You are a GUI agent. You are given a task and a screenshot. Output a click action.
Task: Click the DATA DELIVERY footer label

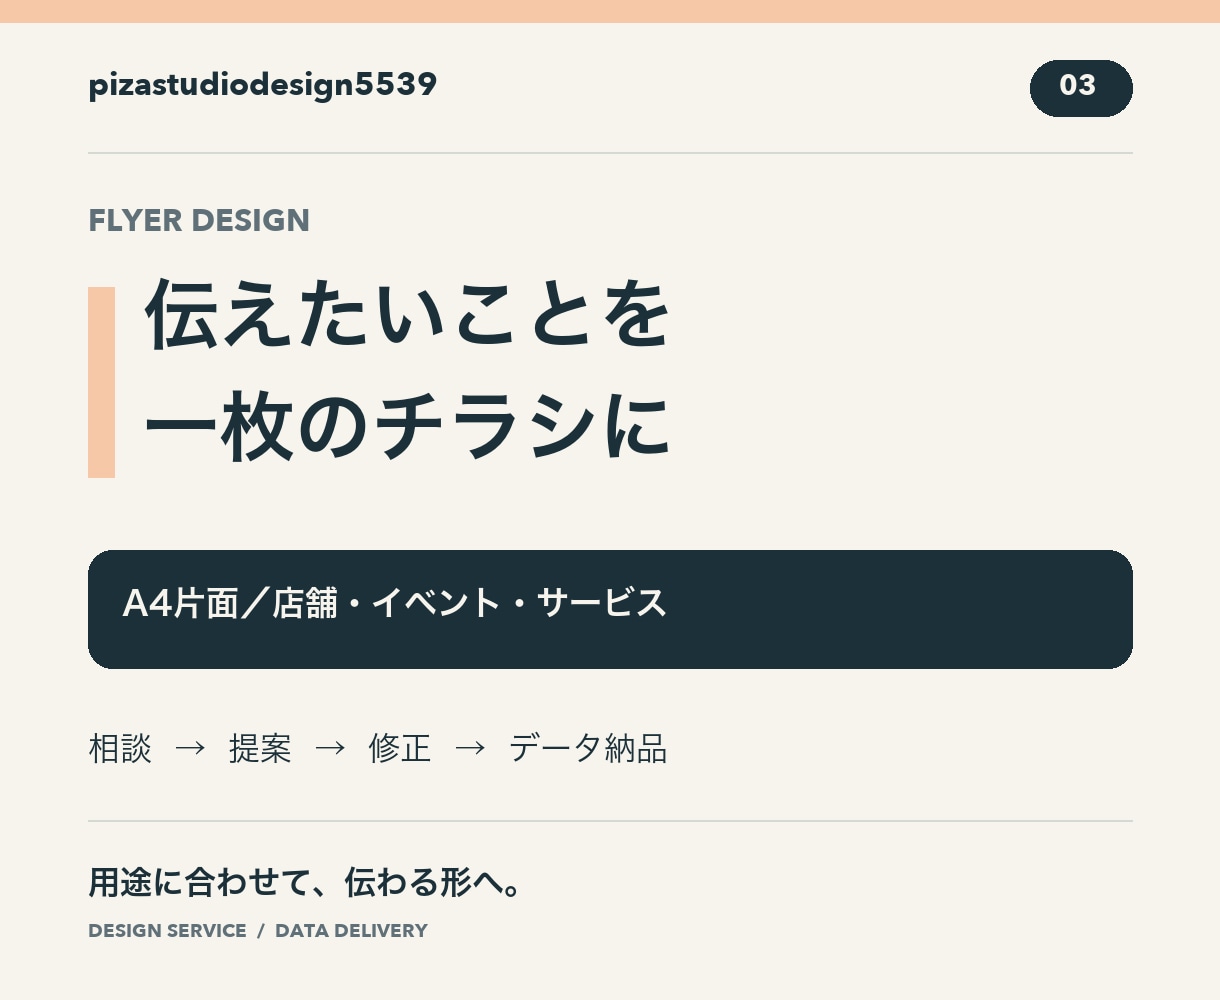coord(351,931)
